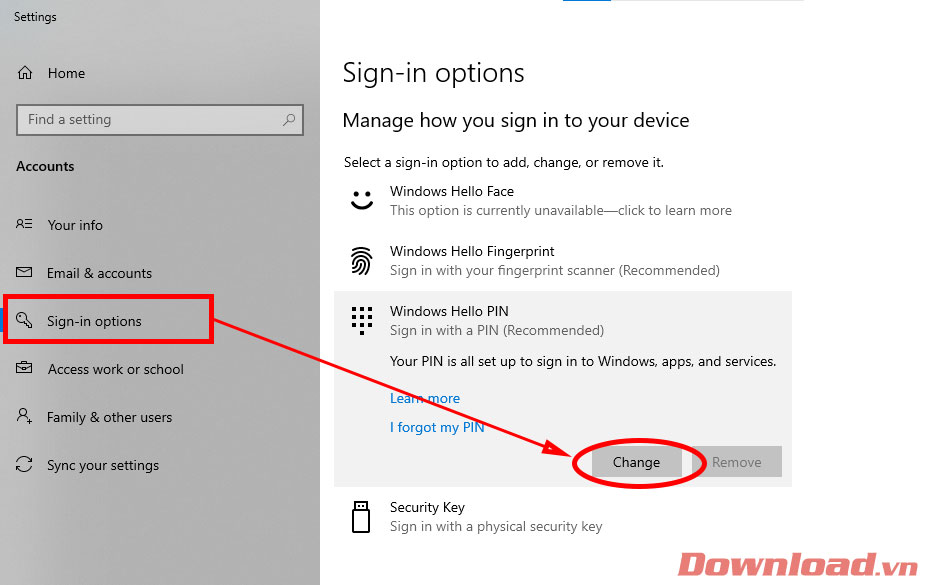The width and height of the screenshot is (931, 585).
Task: Go to Family & other users
Action: [109, 417]
